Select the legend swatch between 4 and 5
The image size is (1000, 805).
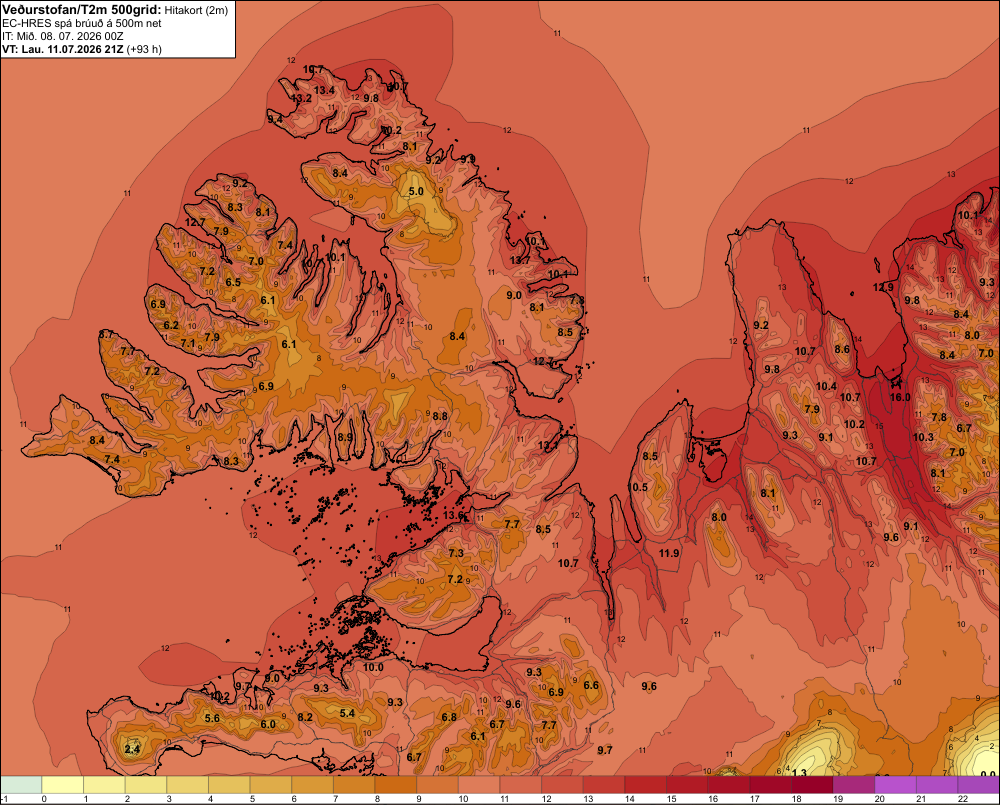tap(230, 785)
